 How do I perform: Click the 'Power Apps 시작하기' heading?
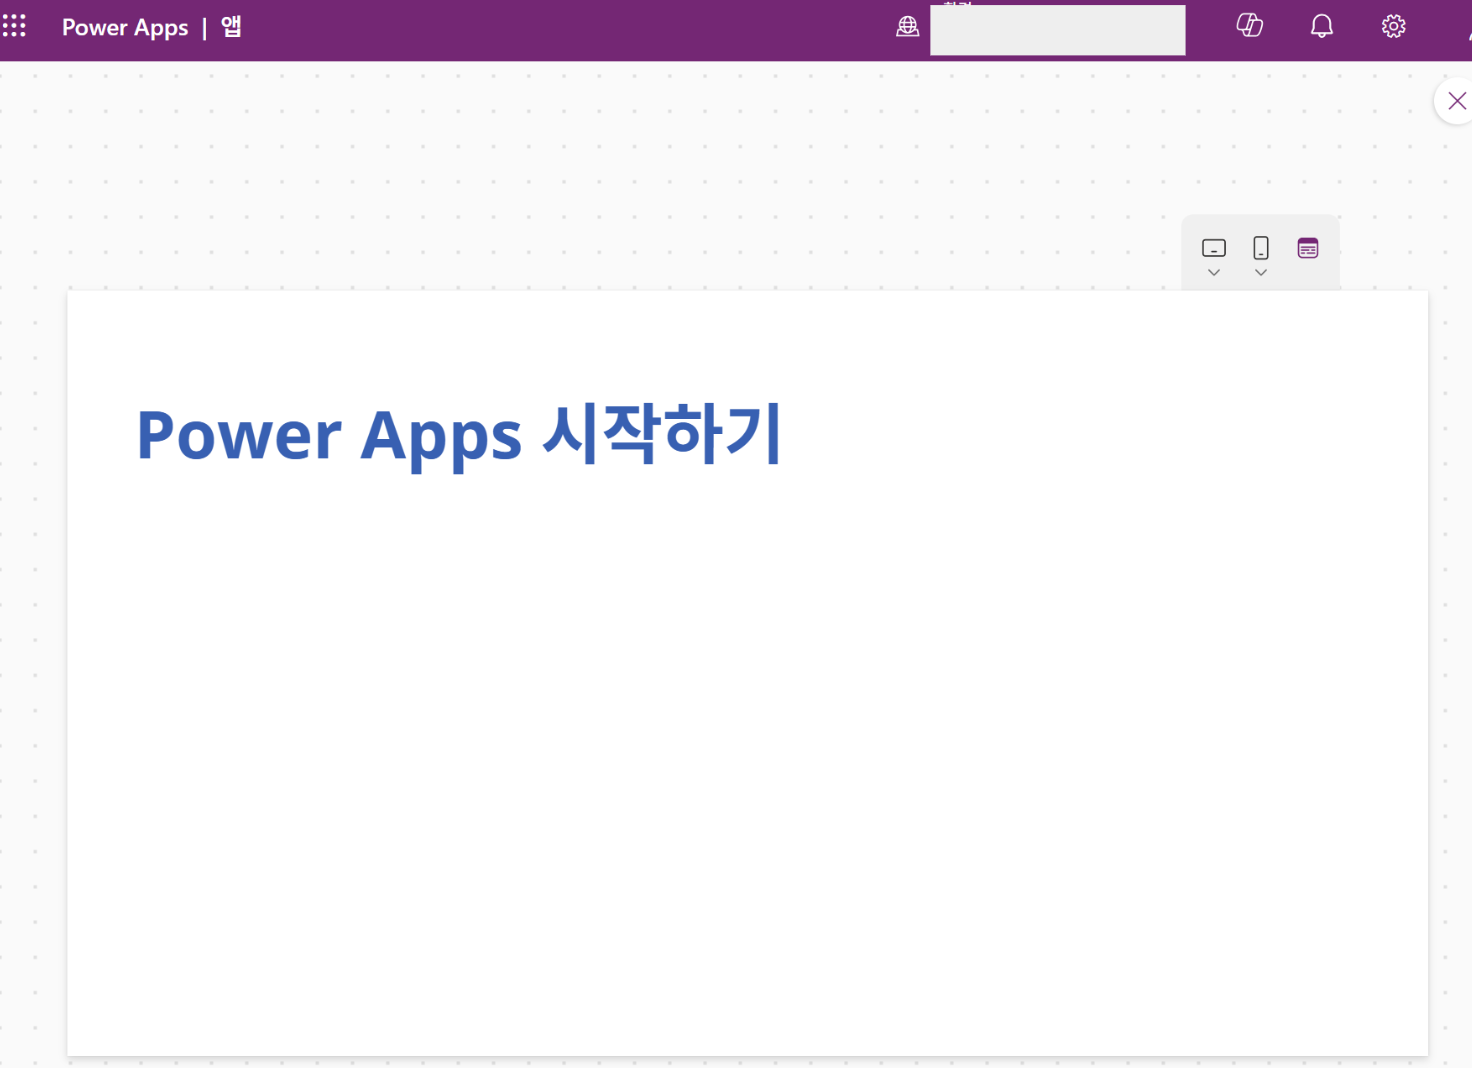(458, 435)
